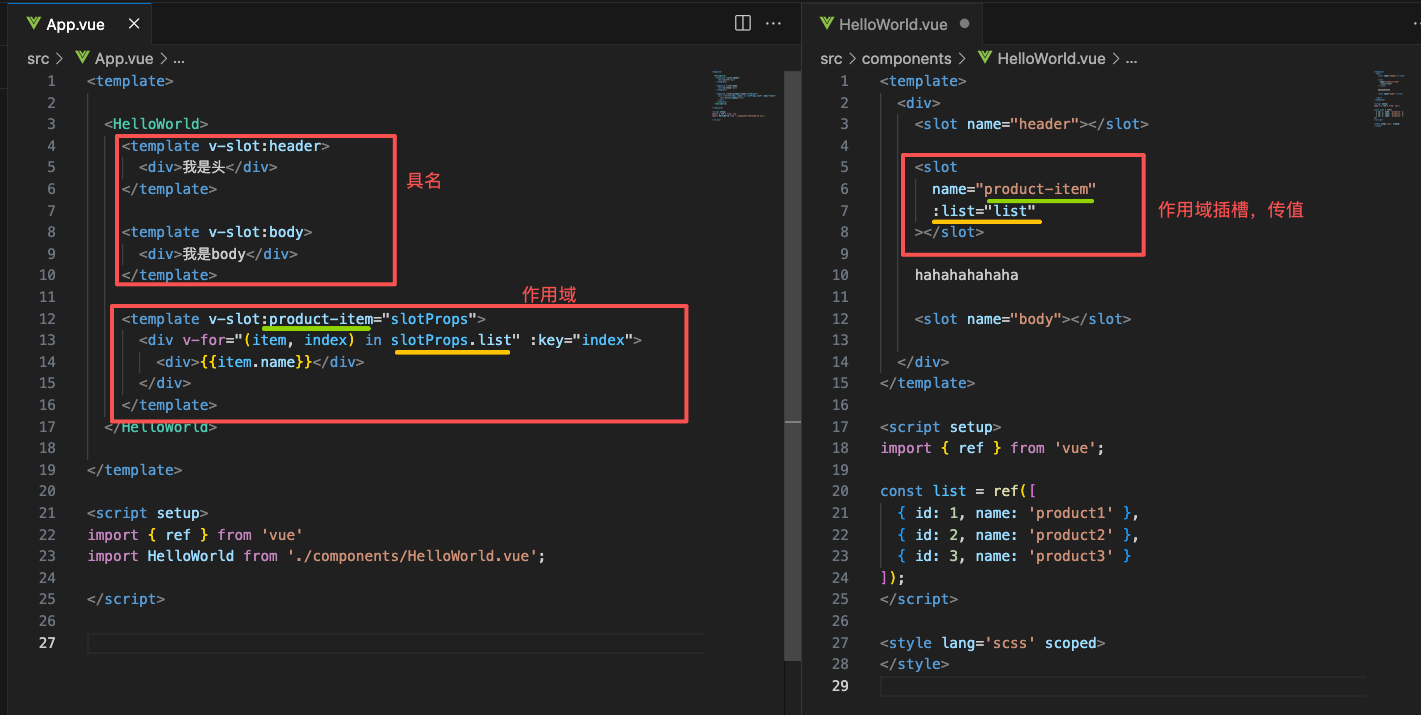Click the Vue icon on HelloWorld.vue tab
1421x715 pixels.
point(826,24)
